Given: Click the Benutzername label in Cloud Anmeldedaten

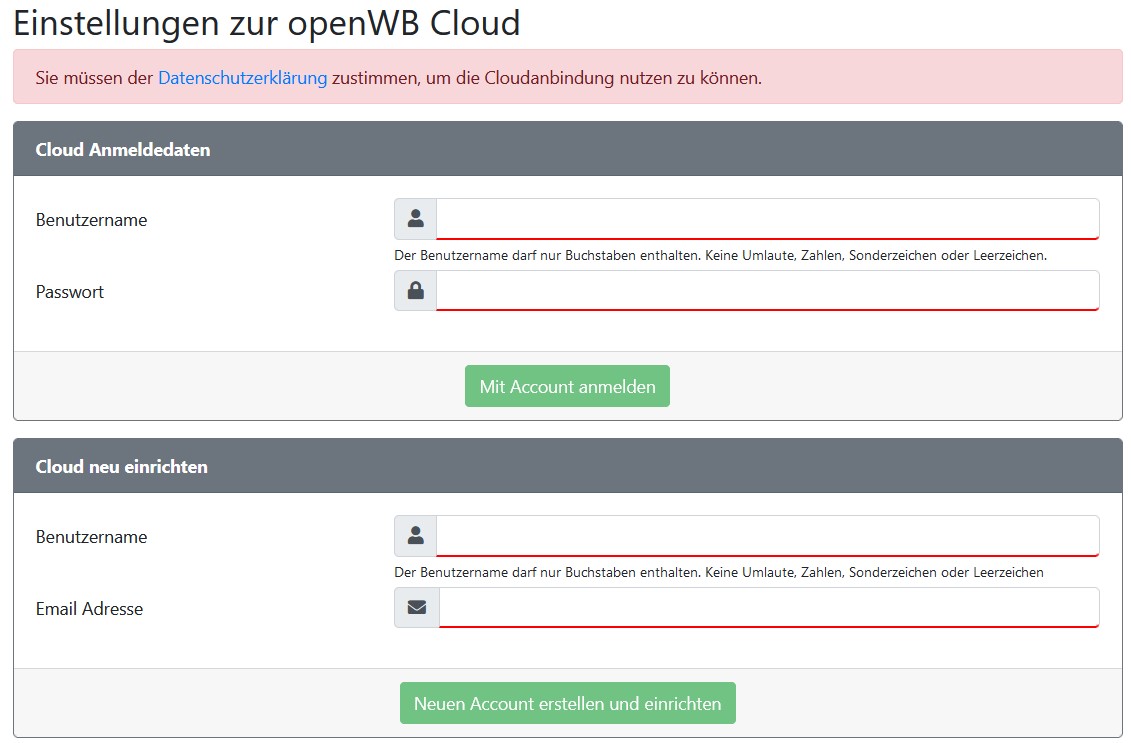Looking at the screenshot, I should pos(92,220).
